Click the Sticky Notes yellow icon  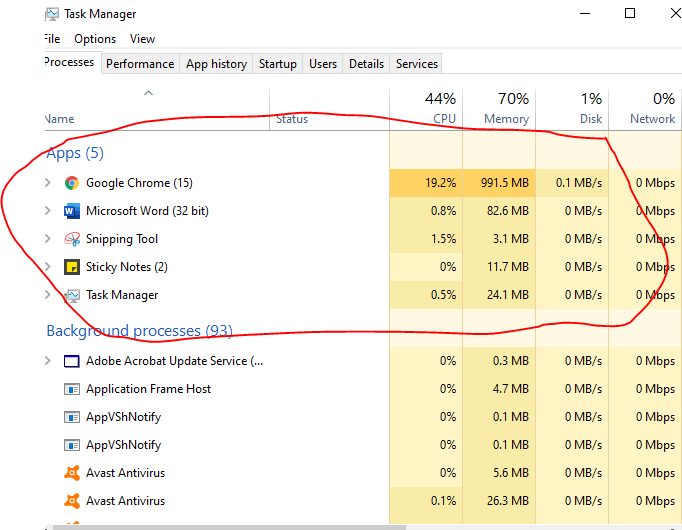tap(72, 267)
